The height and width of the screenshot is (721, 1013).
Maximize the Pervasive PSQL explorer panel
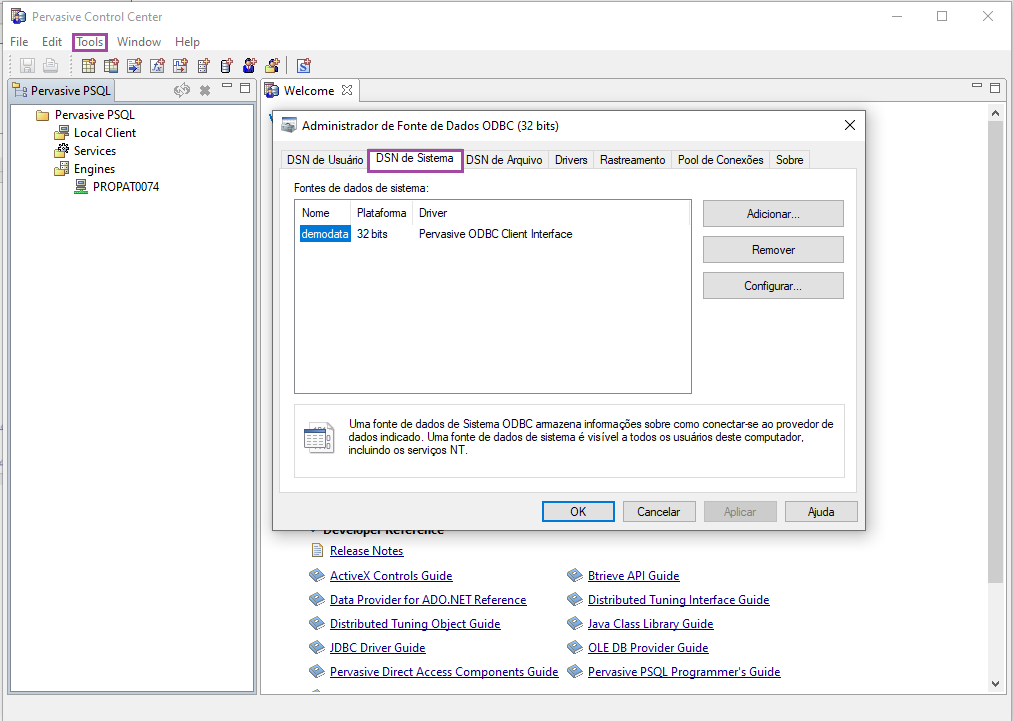pos(245,88)
